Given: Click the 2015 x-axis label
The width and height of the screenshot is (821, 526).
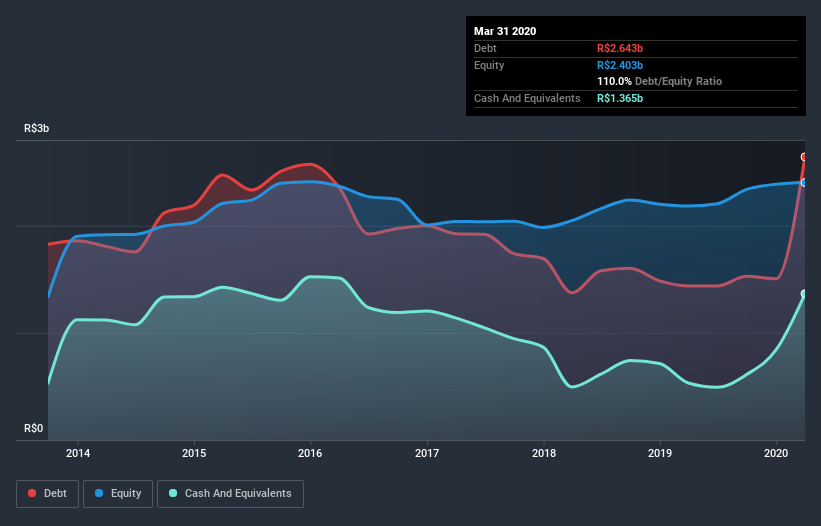Looking at the screenshot, I should click(194, 453).
